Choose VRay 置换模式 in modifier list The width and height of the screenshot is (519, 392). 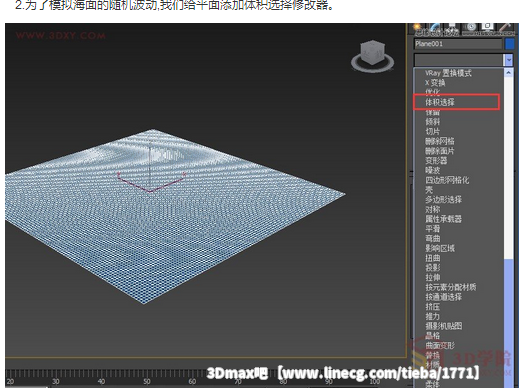coord(448,73)
